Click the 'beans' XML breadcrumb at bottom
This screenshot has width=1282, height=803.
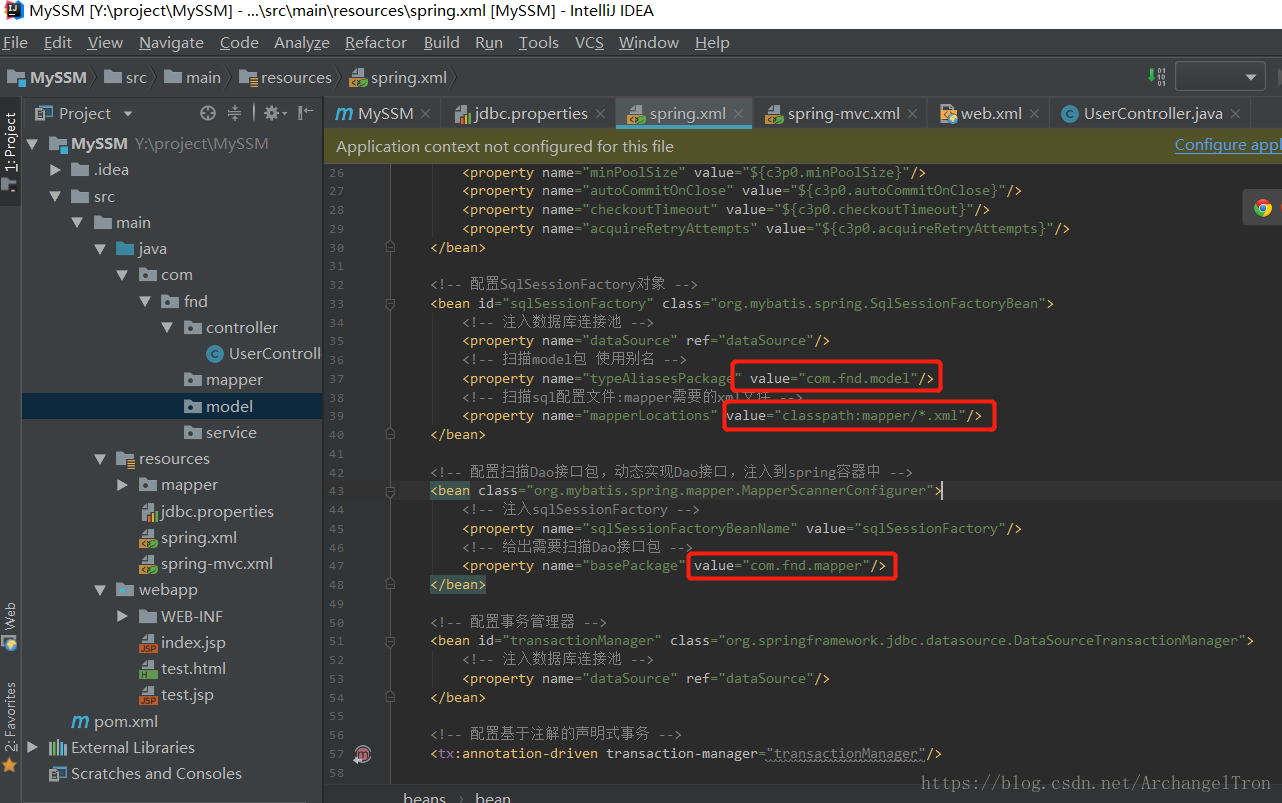click(x=424, y=797)
